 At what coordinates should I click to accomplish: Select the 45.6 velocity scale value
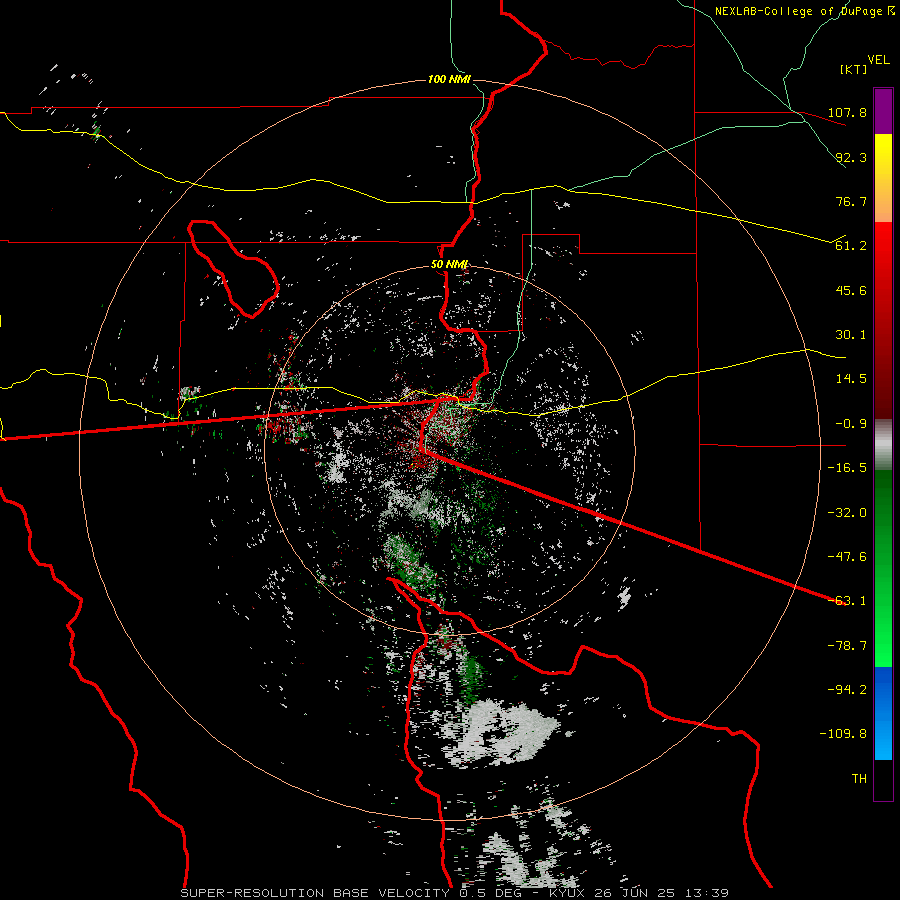click(x=851, y=290)
